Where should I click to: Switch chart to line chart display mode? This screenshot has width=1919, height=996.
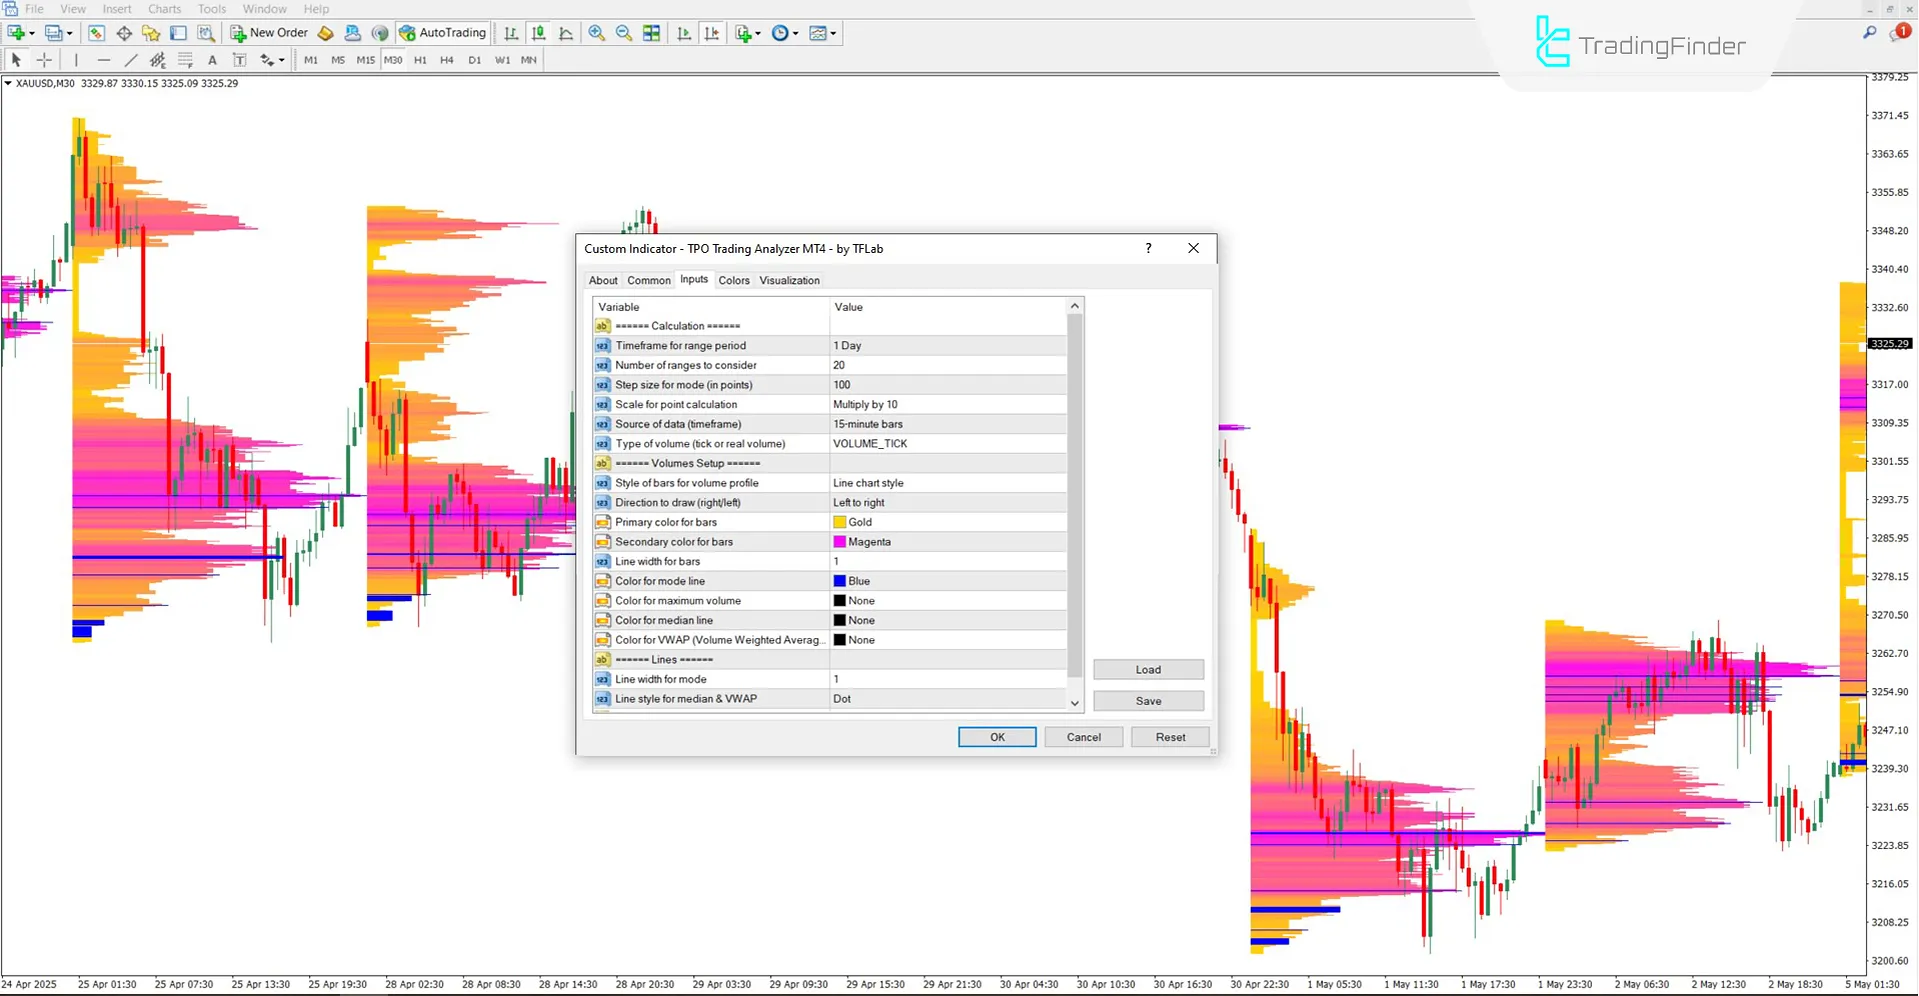coord(565,33)
